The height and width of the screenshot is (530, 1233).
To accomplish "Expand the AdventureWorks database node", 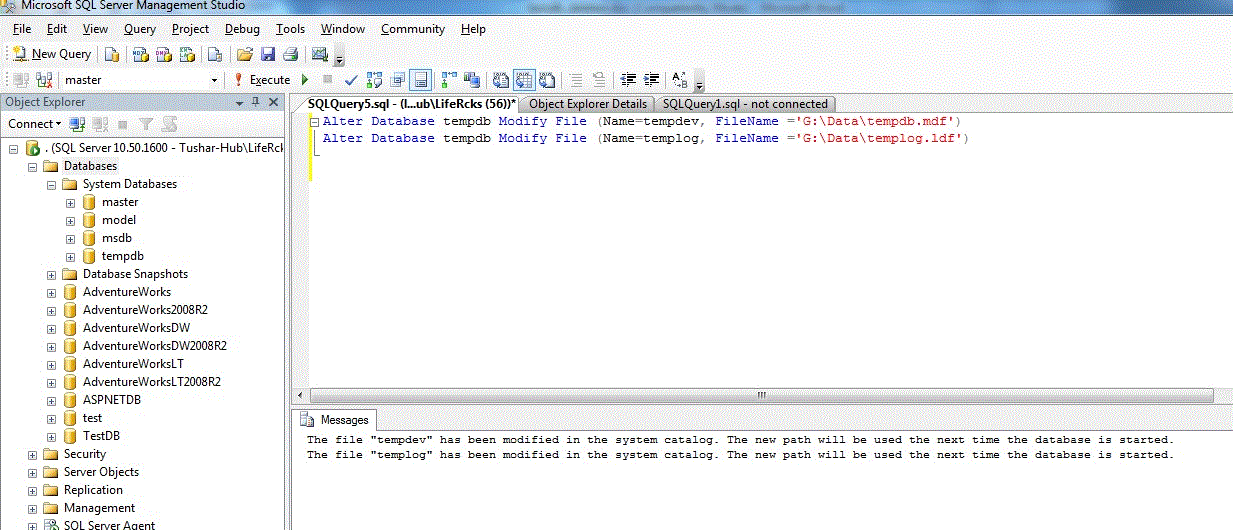I will [x=51, y=292].
